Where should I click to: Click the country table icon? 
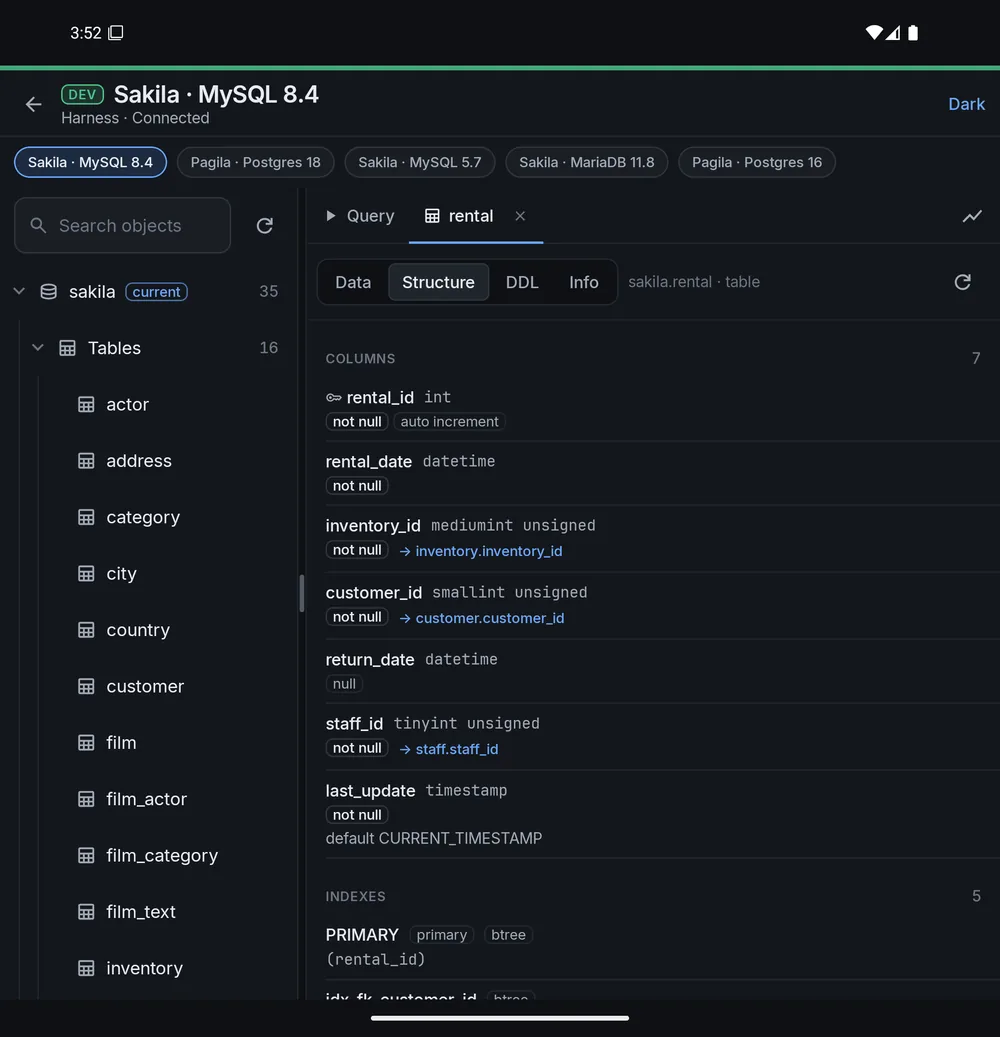point(86,630)
